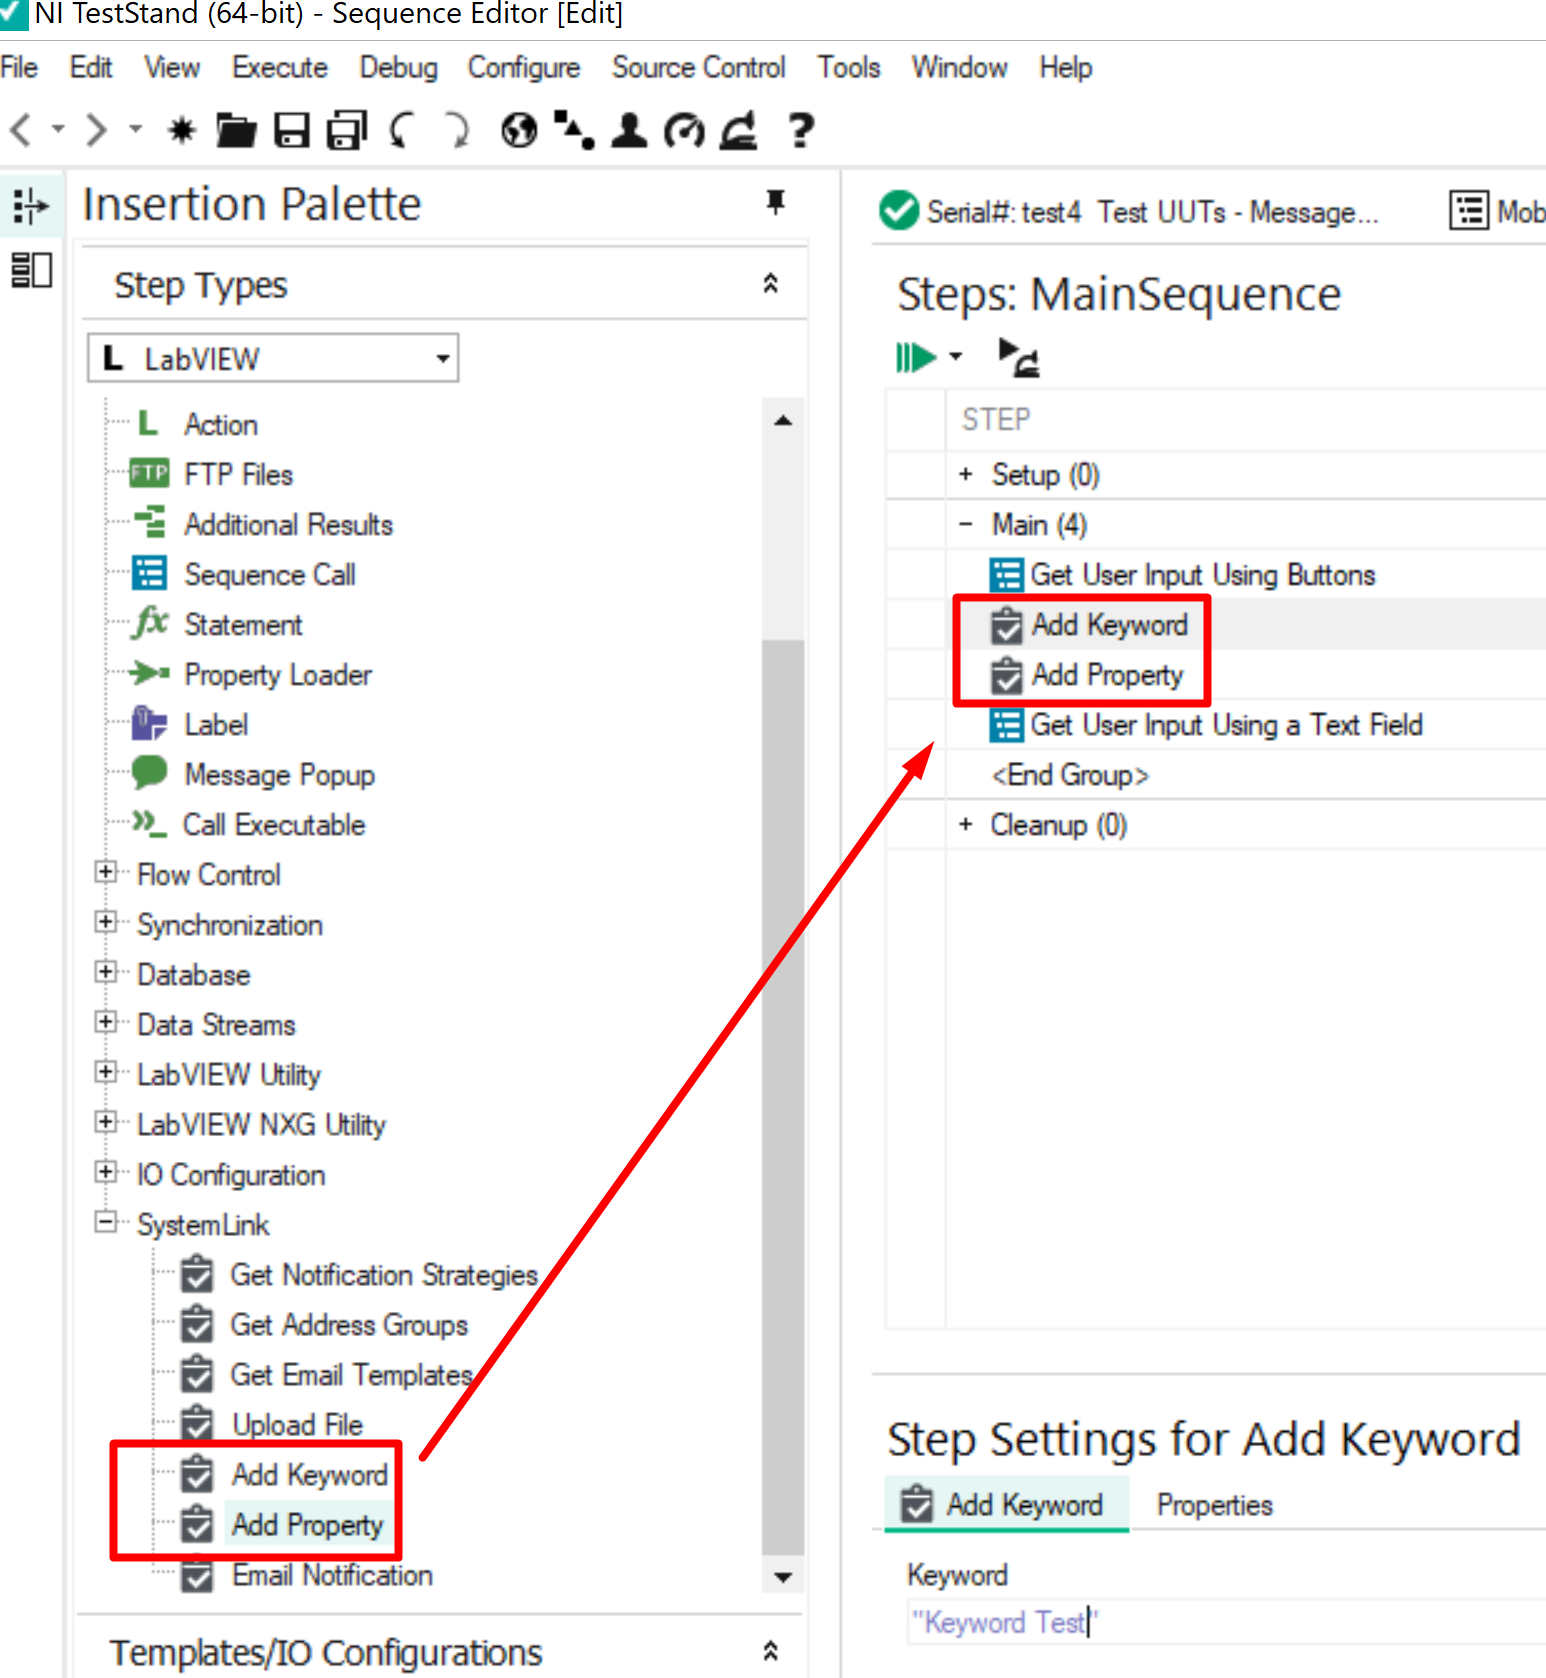Viewport: 1546px width, 1678px height.
Task: Open the Tools menu
Action: [849, 67]
